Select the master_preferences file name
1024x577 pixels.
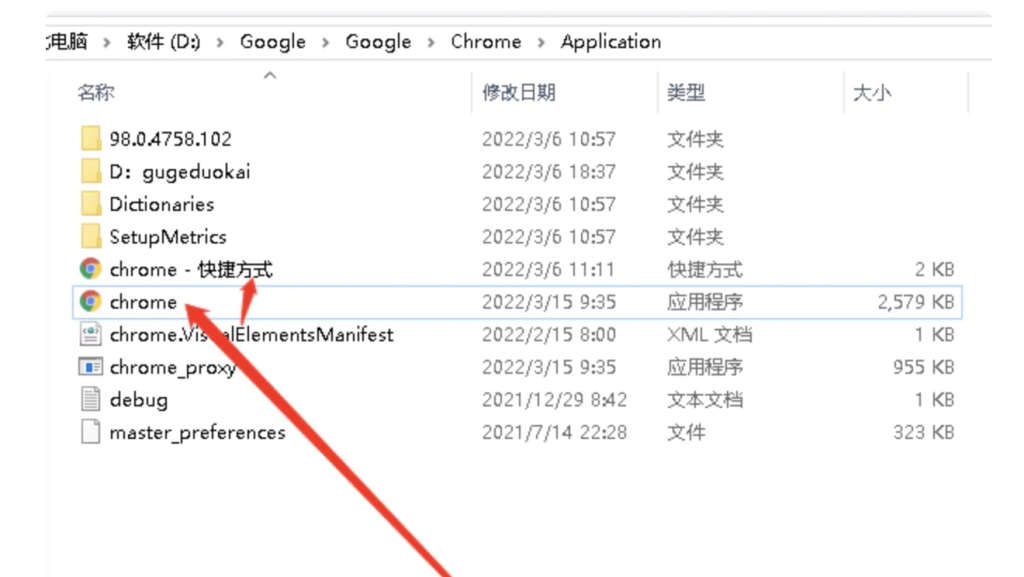tap(197, 433)
